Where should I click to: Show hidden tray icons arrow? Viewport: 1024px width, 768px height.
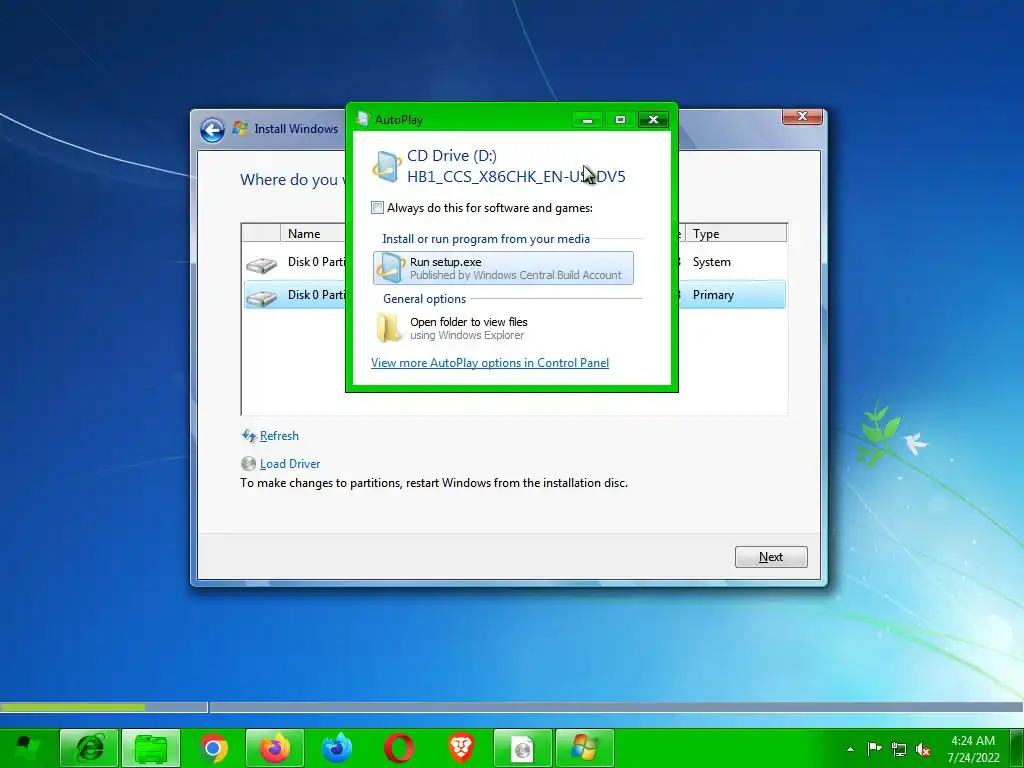pyautogui.click(x=850, y=749)
